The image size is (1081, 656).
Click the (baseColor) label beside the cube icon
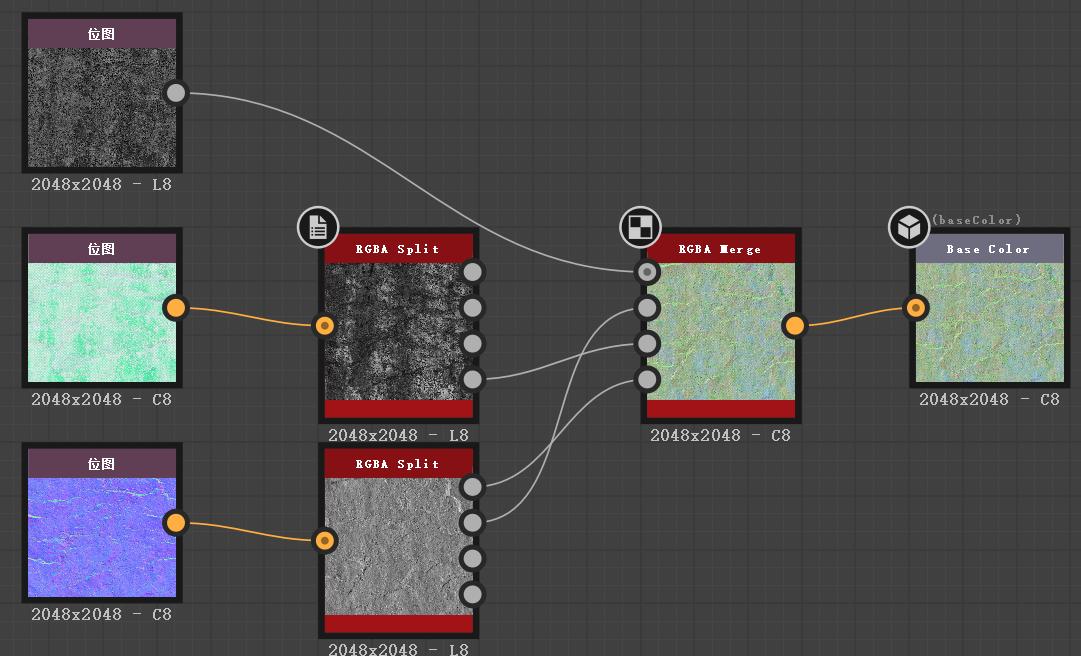975,218
